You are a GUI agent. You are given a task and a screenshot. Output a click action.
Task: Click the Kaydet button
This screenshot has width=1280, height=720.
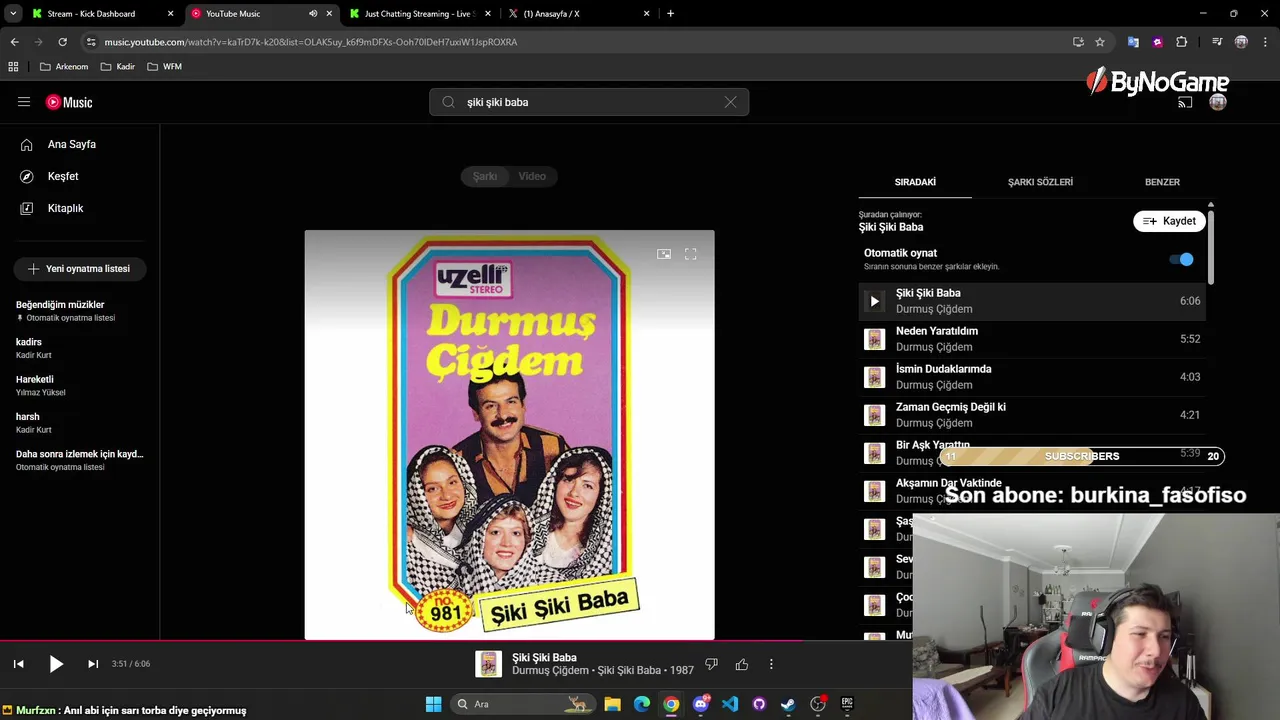[x=1169, y=221]
